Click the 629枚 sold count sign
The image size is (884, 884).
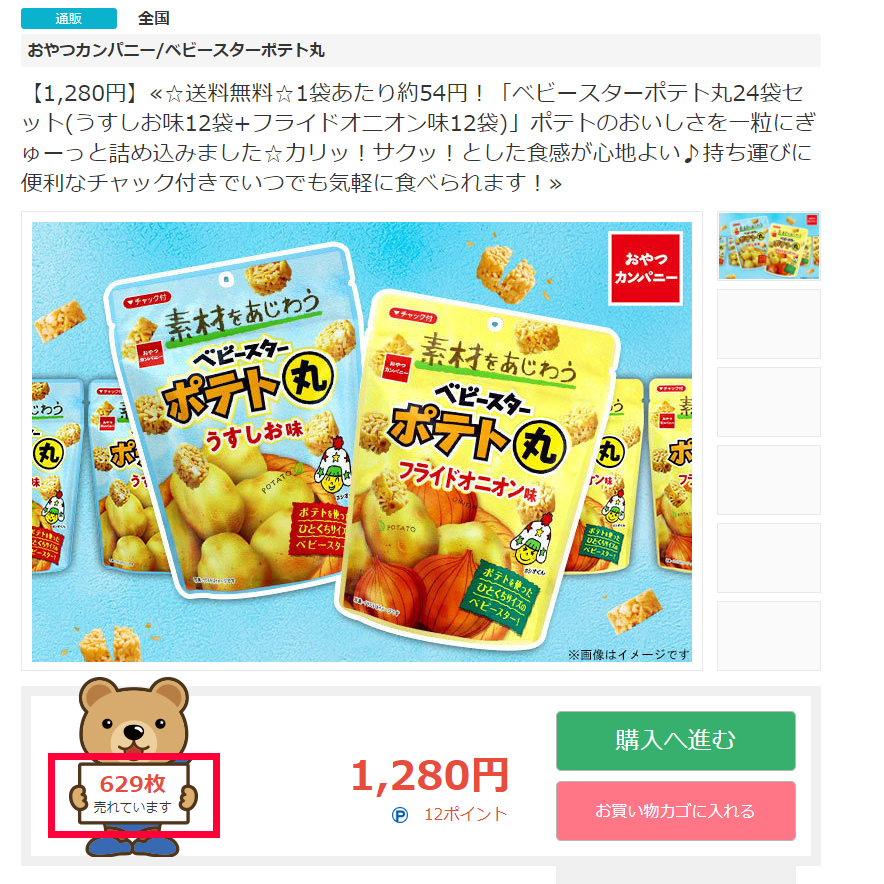tap(133, 793)
